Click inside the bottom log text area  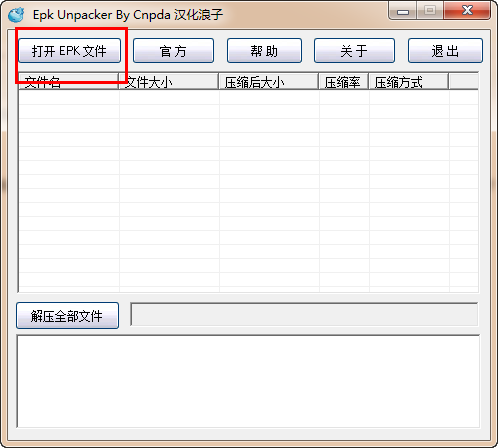point(248,381)
